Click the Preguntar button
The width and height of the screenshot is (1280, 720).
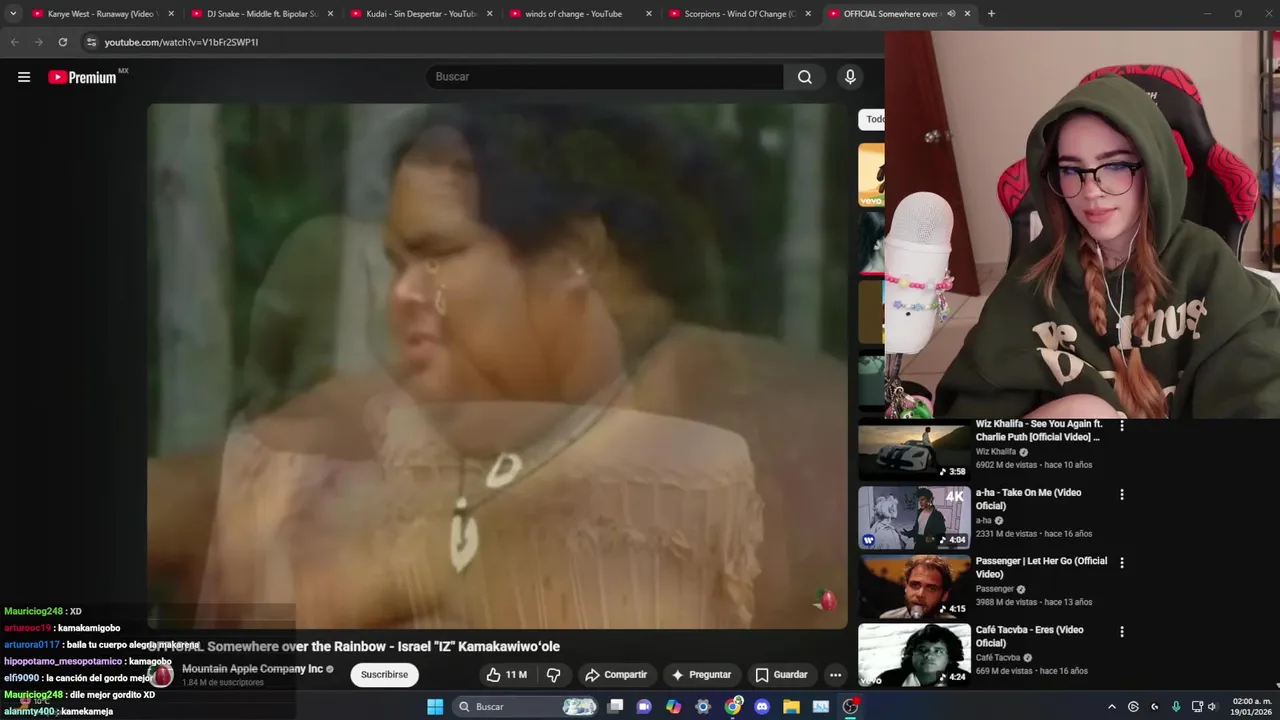[x=701, y=675]
